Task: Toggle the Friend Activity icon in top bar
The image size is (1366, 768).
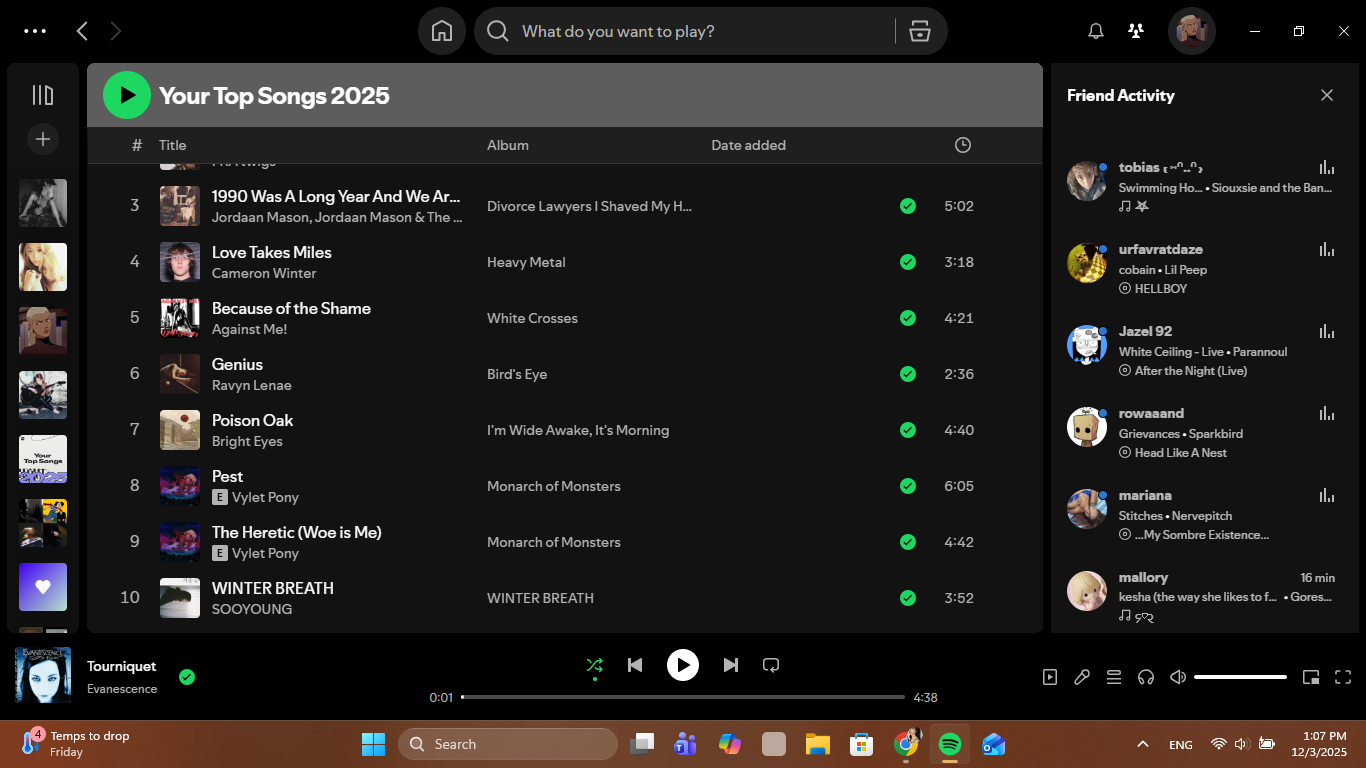Action: (x=1136, y=31)
